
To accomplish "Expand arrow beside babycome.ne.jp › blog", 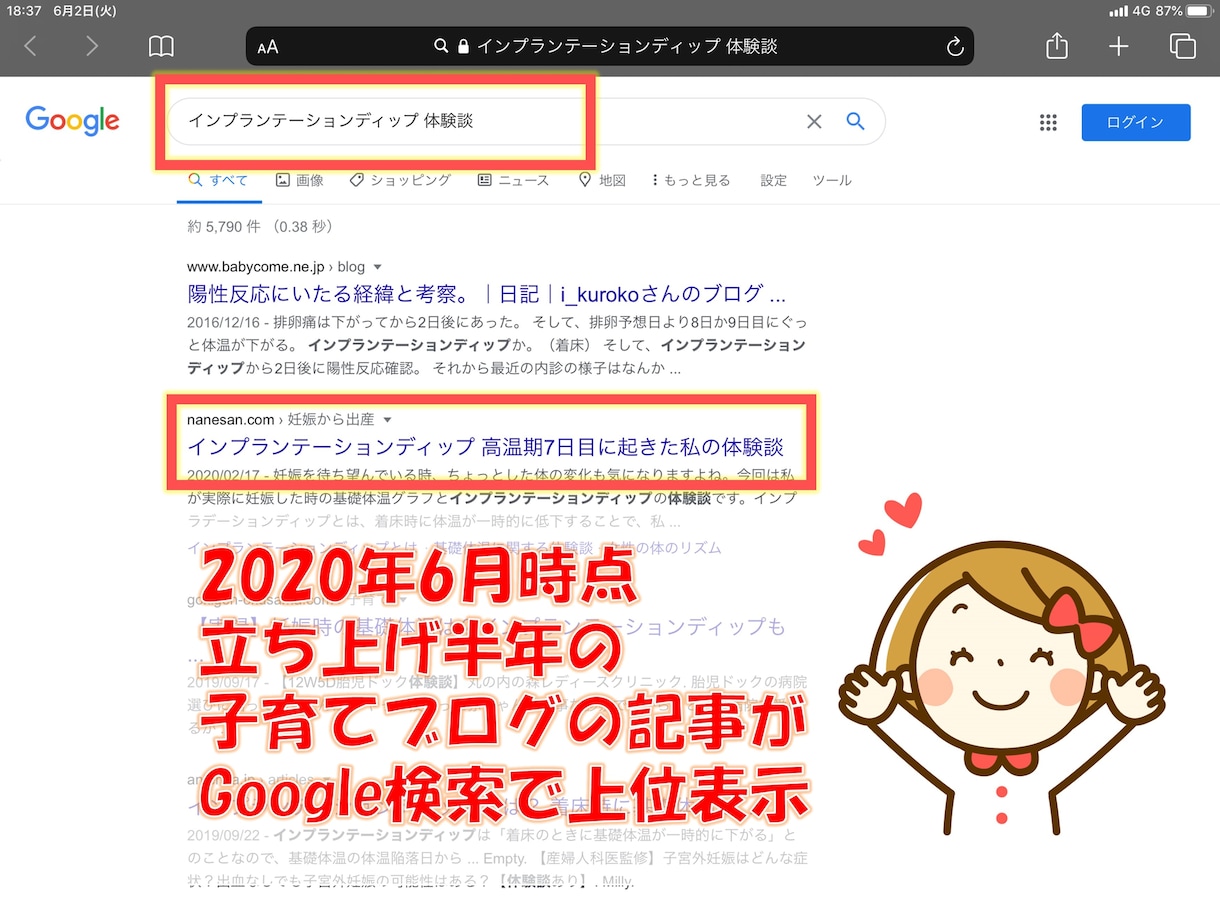I will (x=377, y=267).
